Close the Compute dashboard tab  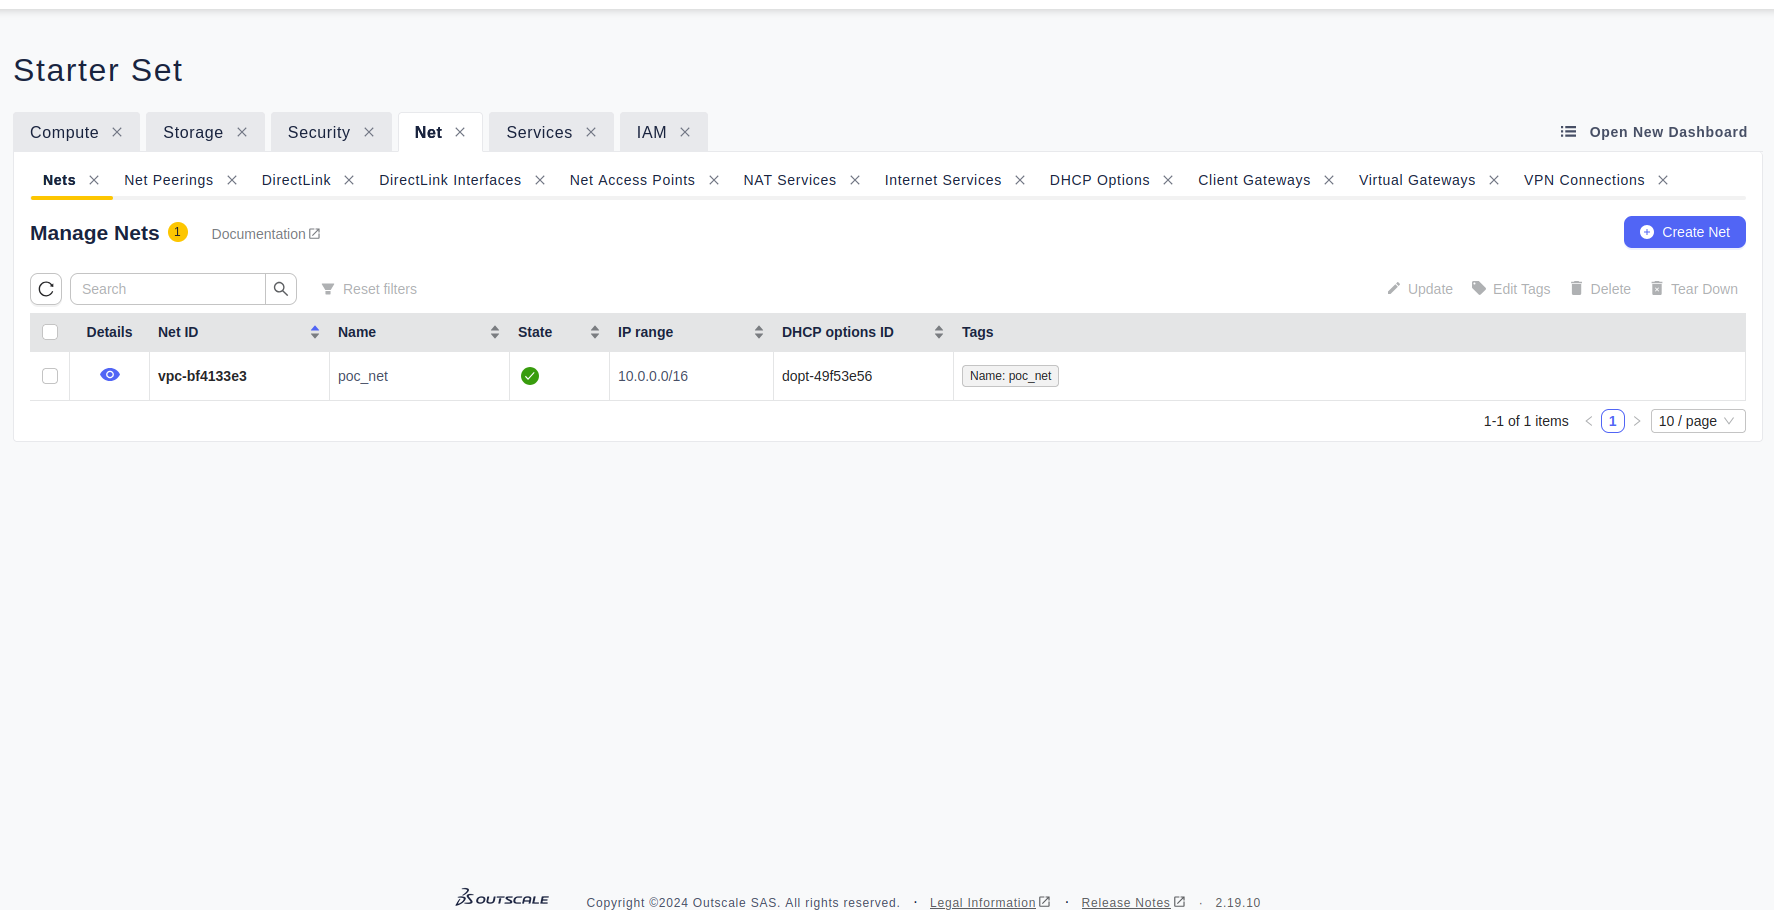[x=117, y=132]
